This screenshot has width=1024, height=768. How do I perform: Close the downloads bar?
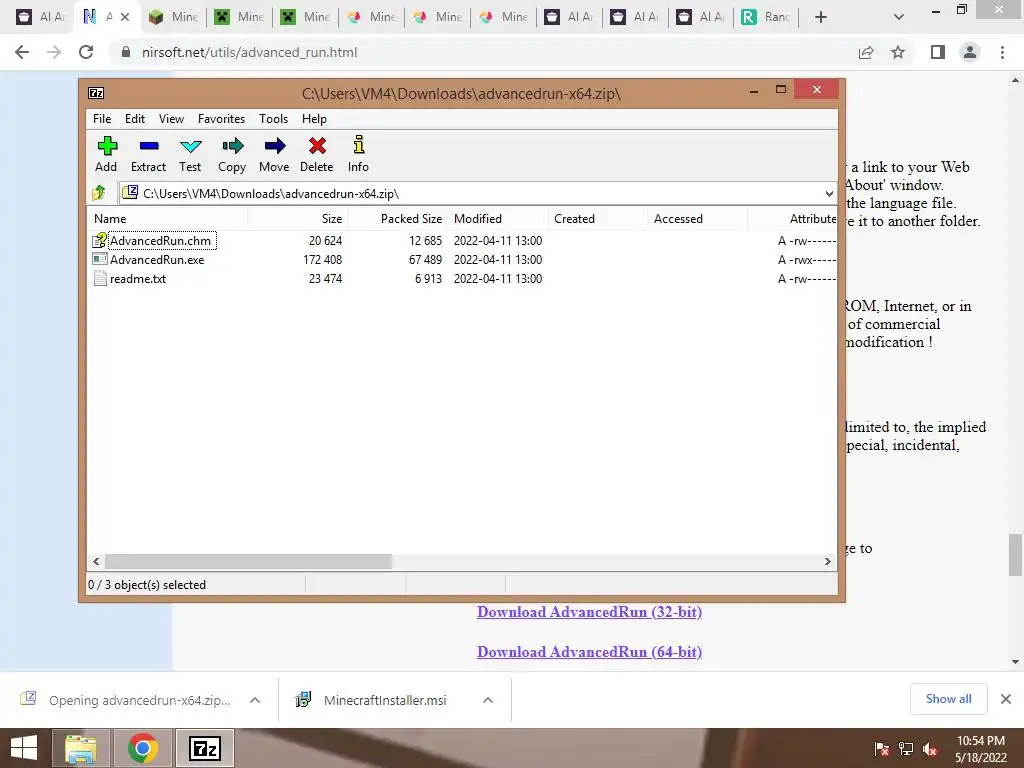(x=1006, y=699)
